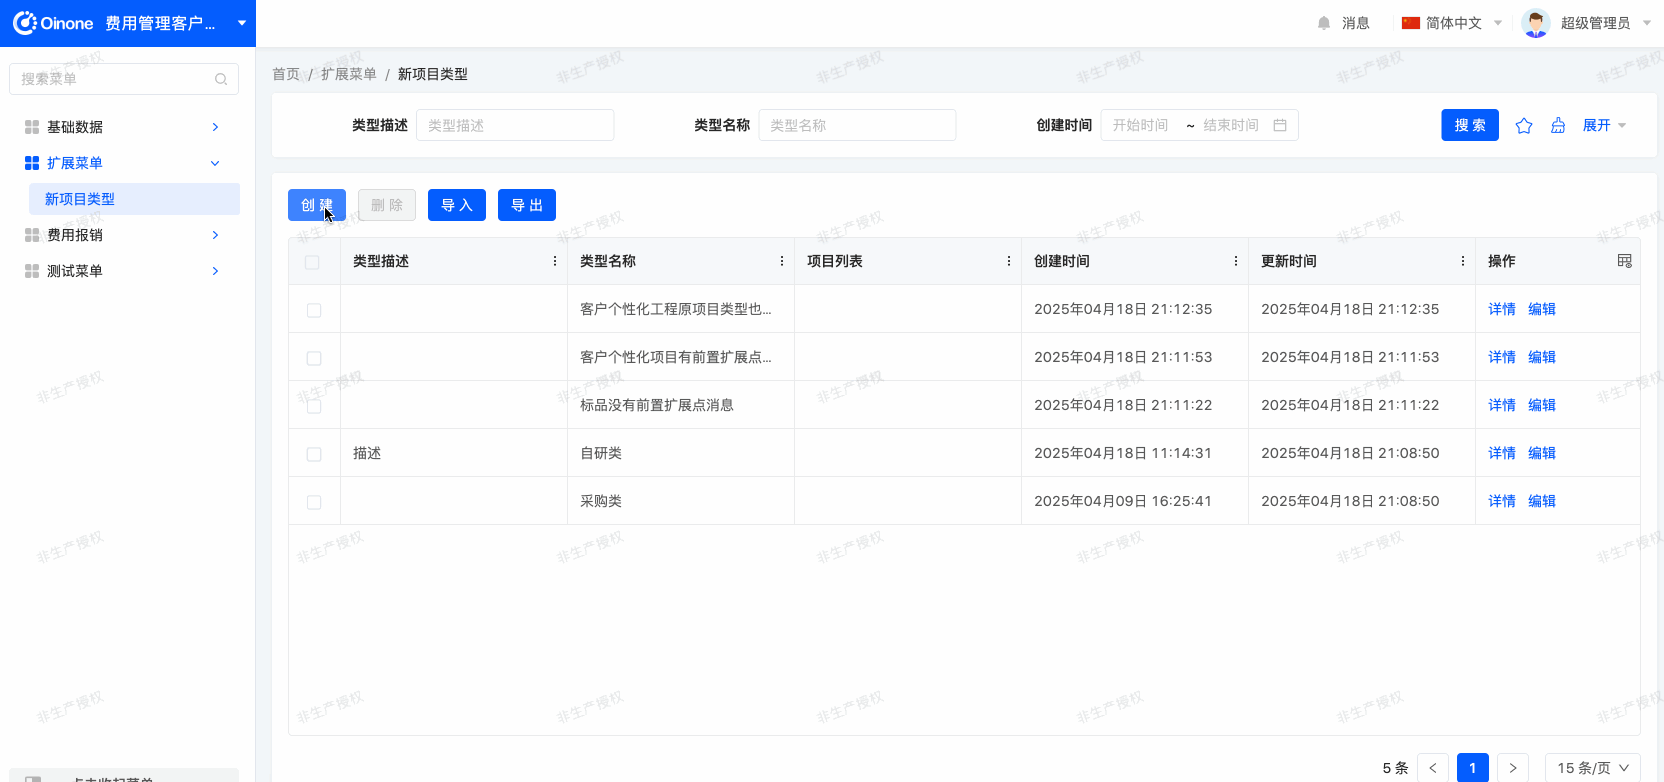1664x782 pixels.
Task: Click the clear filters broom icon
Action: (x=1558, y=126)
